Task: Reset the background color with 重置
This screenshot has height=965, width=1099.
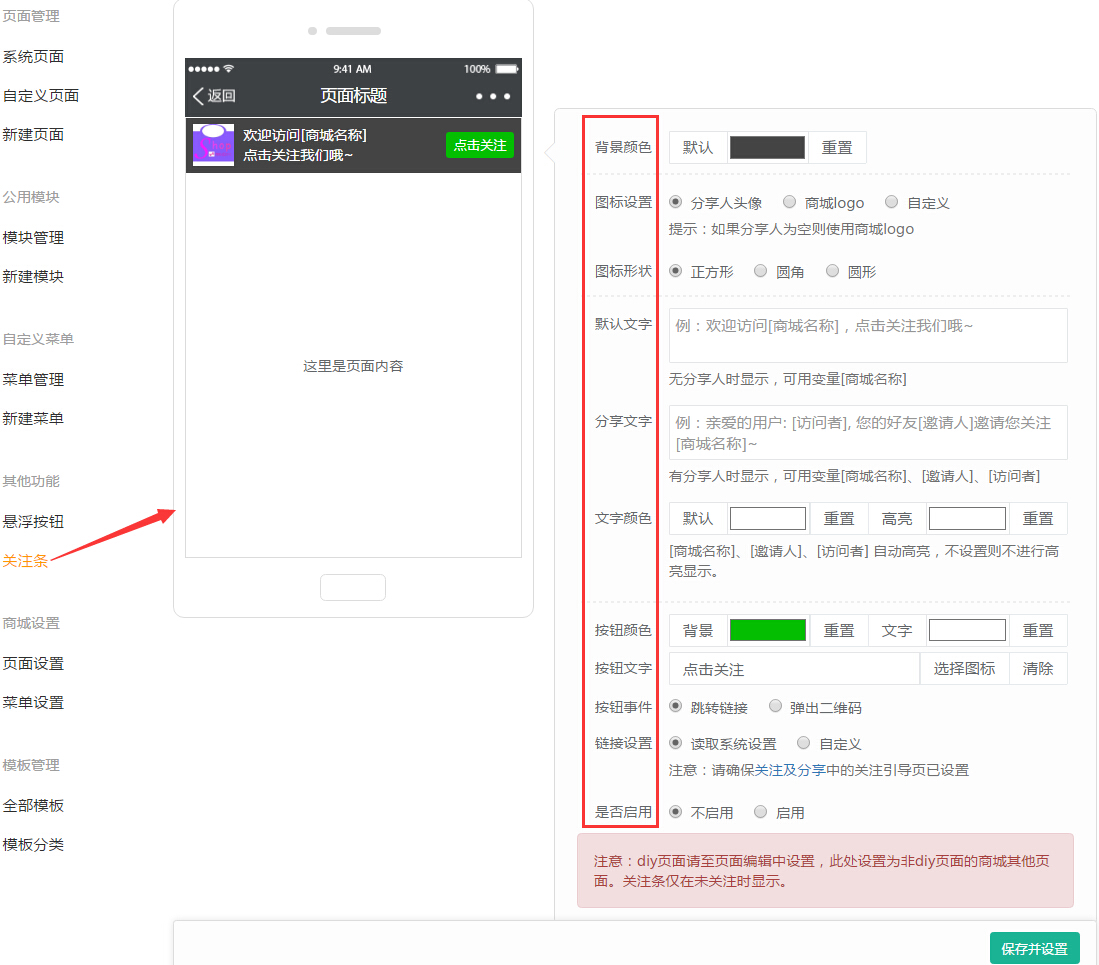Action: tap(837, 147)
